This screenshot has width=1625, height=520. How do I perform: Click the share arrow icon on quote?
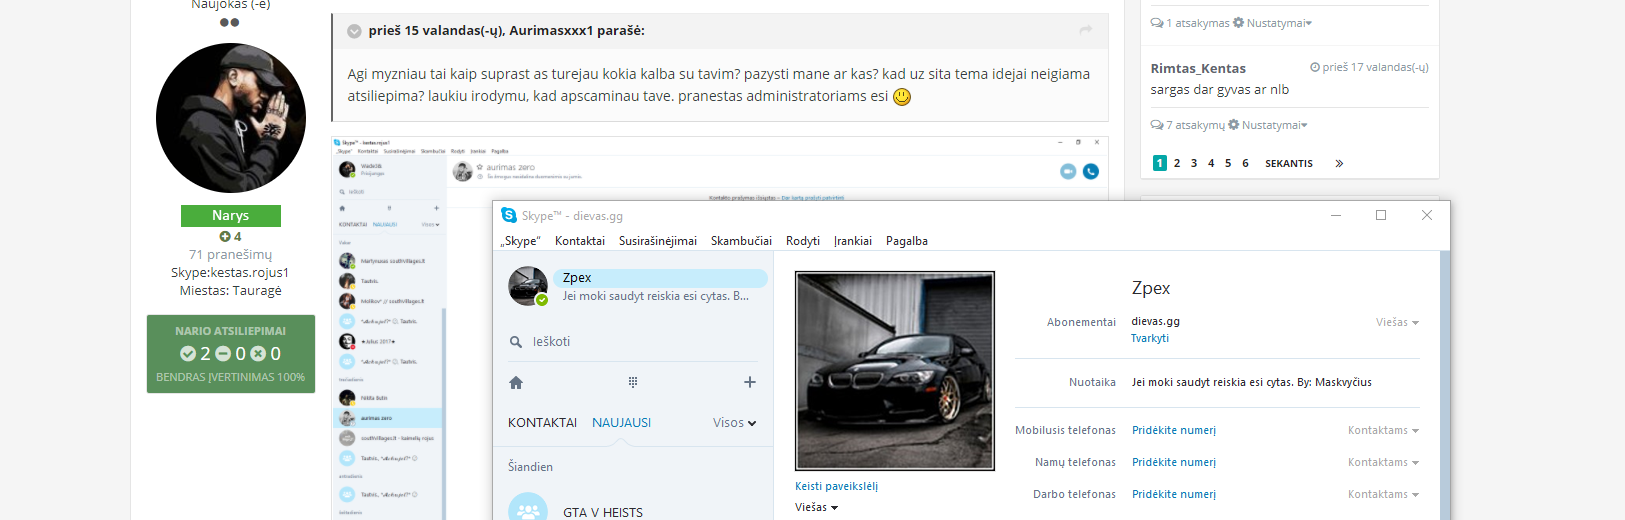[1086, 30]
